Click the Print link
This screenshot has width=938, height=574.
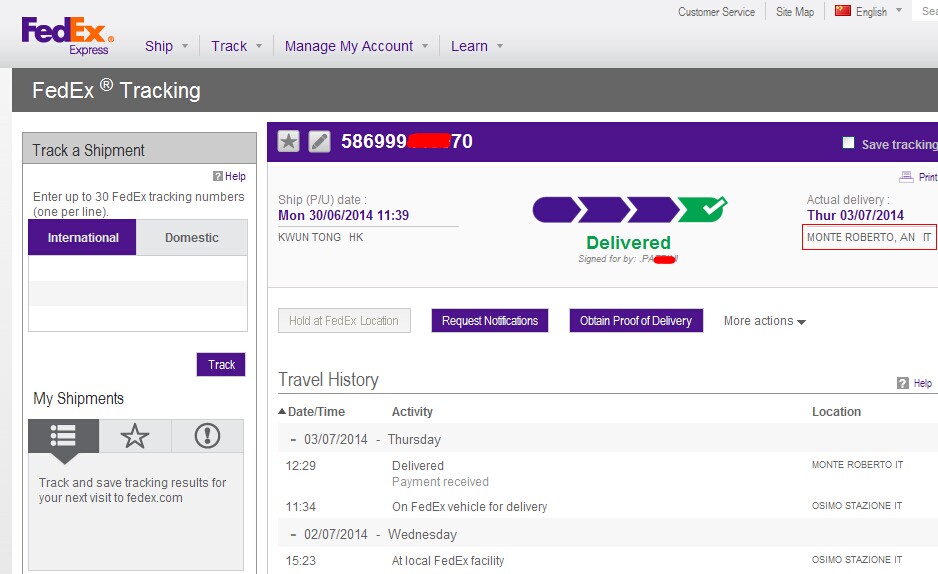coord(928,177)
